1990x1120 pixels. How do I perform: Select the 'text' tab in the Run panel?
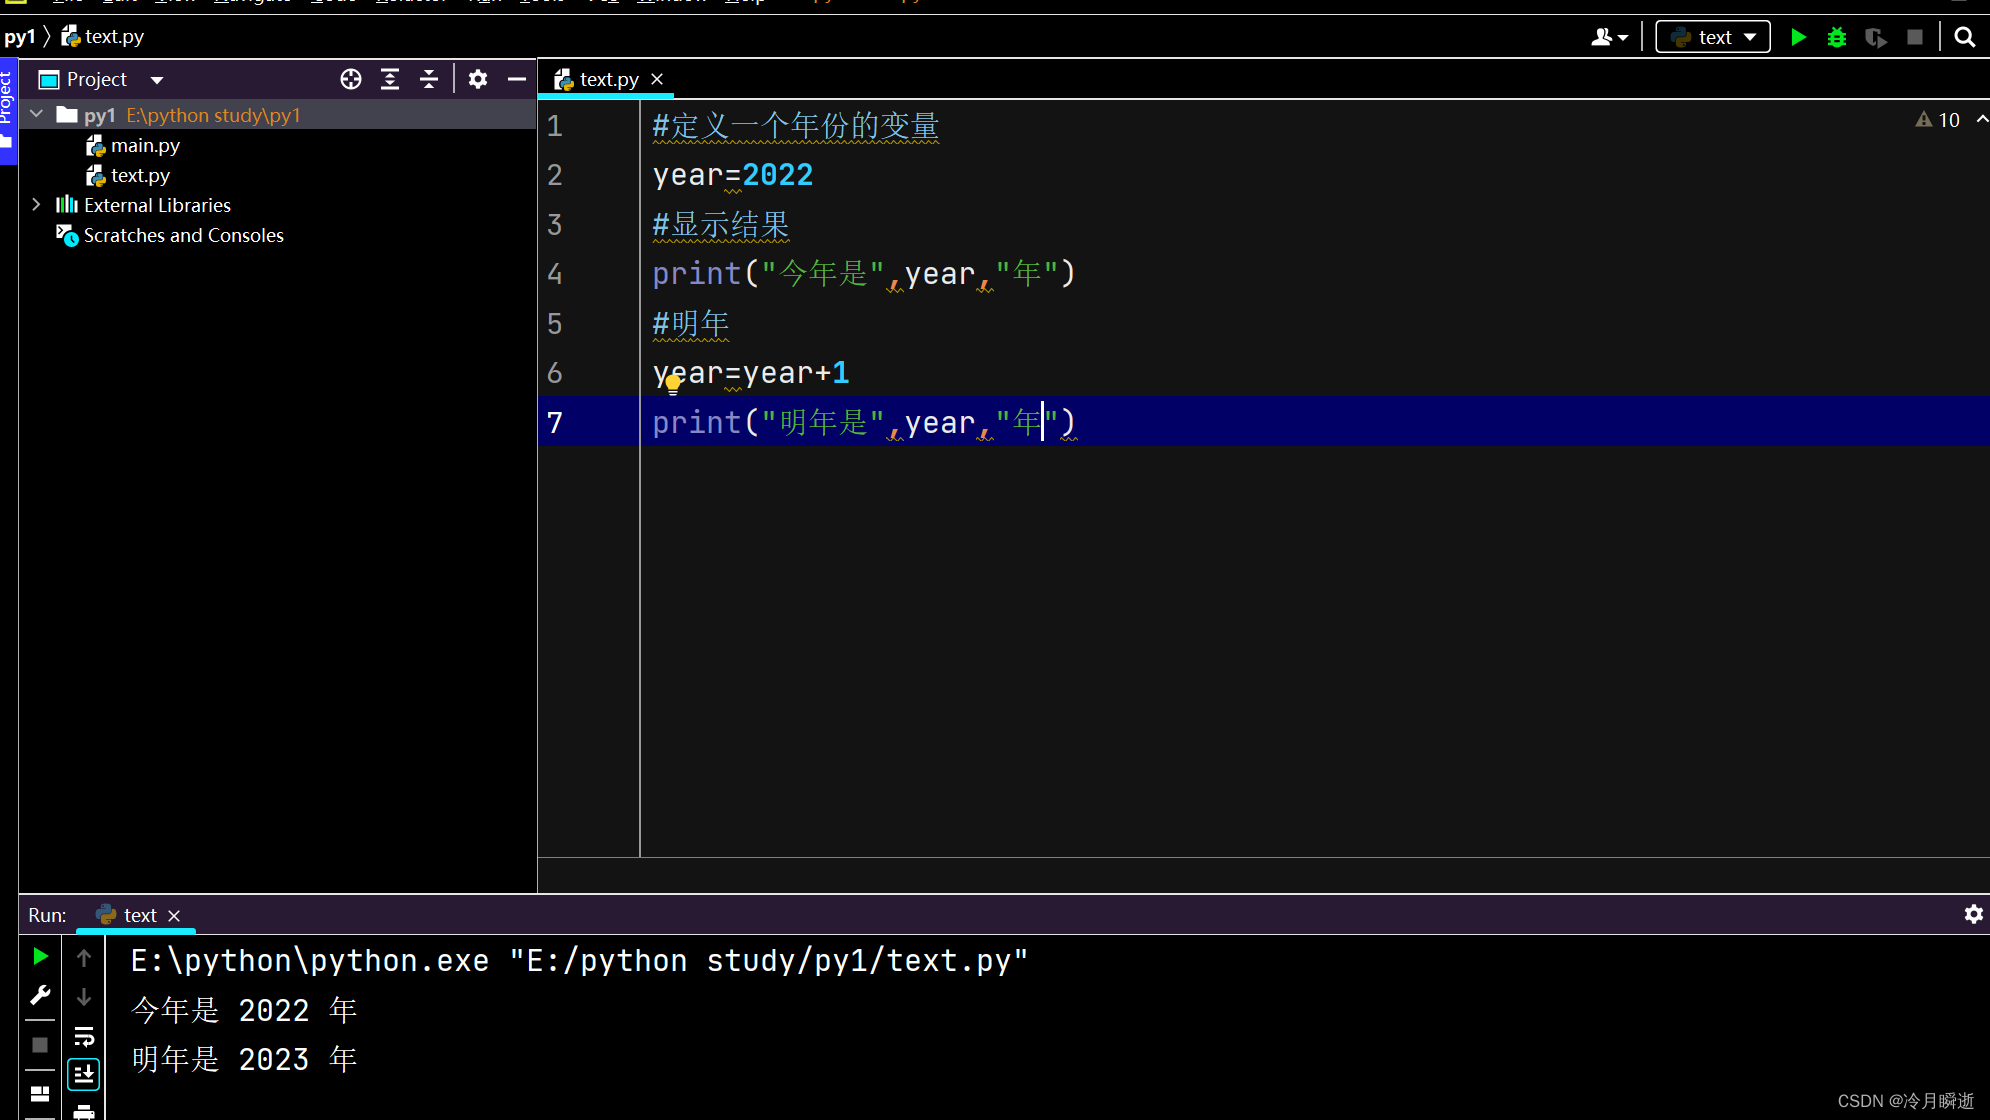[x=139, y=914]
